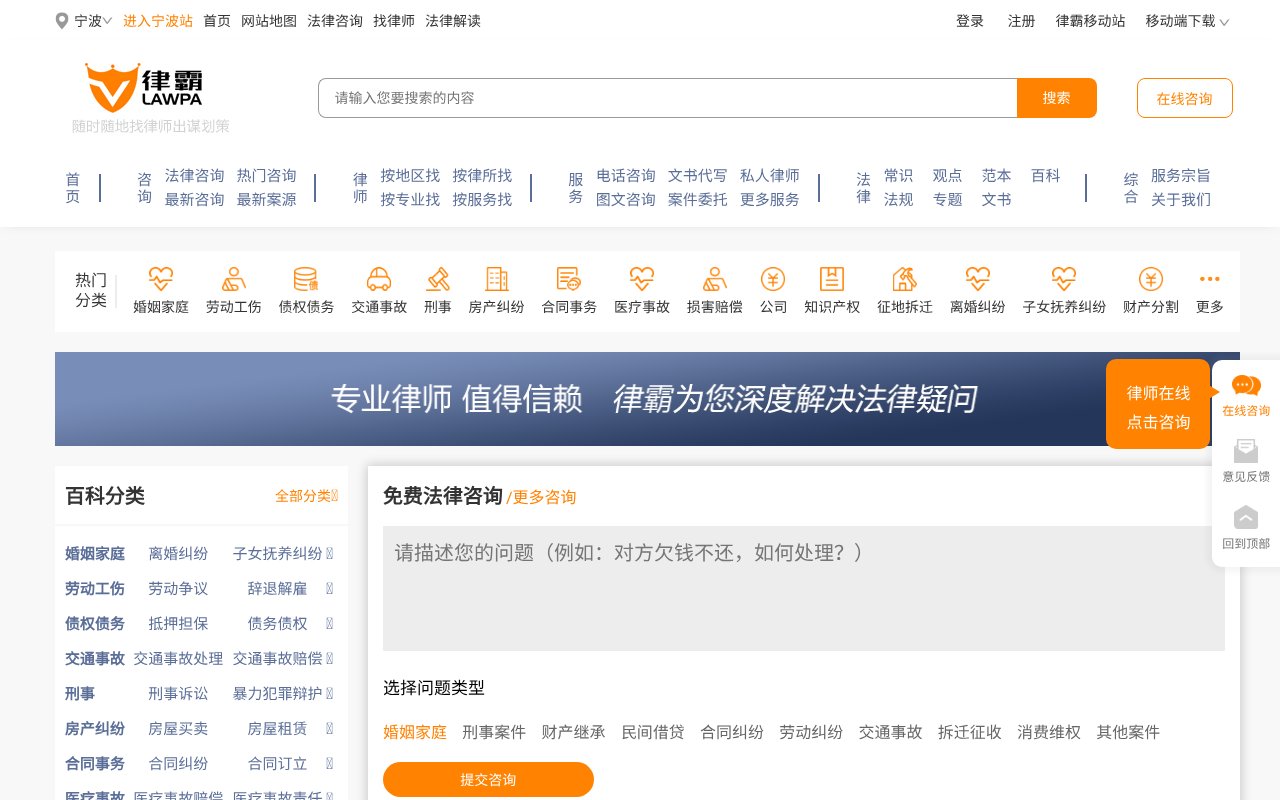Select 民间借贷 problem type
The width and height of the screenshot is (1280, 800).
click(x=653, y=732)
